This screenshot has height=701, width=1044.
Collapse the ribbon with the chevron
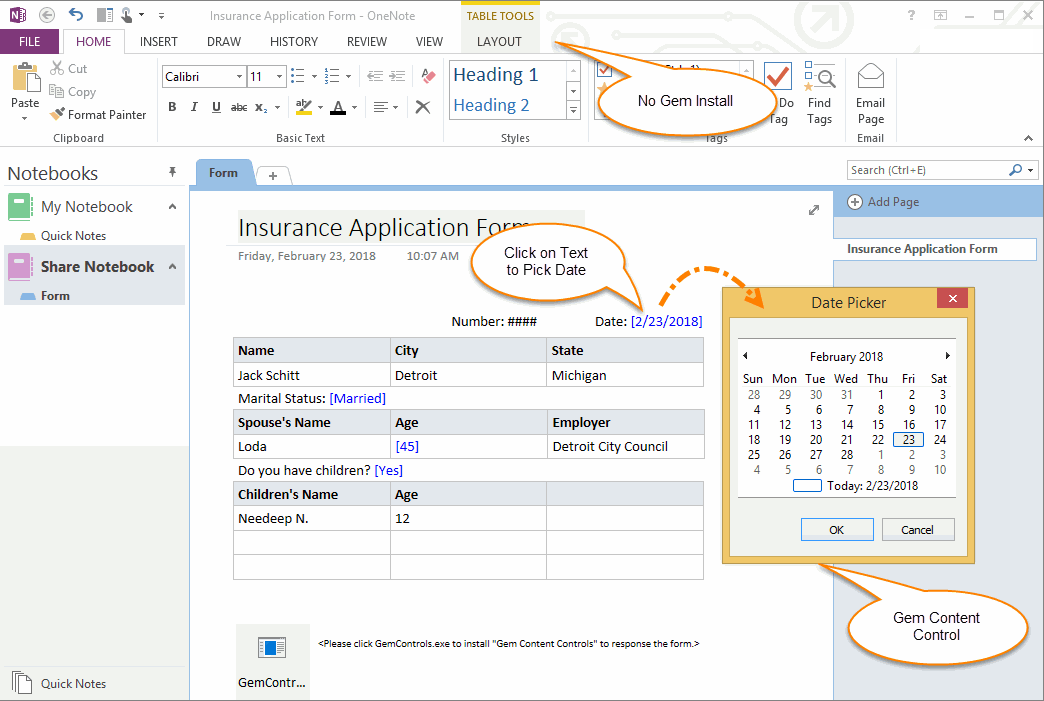(1029, 138)
